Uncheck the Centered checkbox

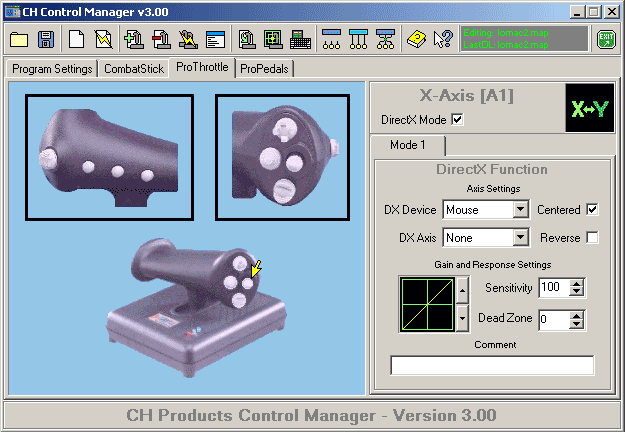coord(592,209)
